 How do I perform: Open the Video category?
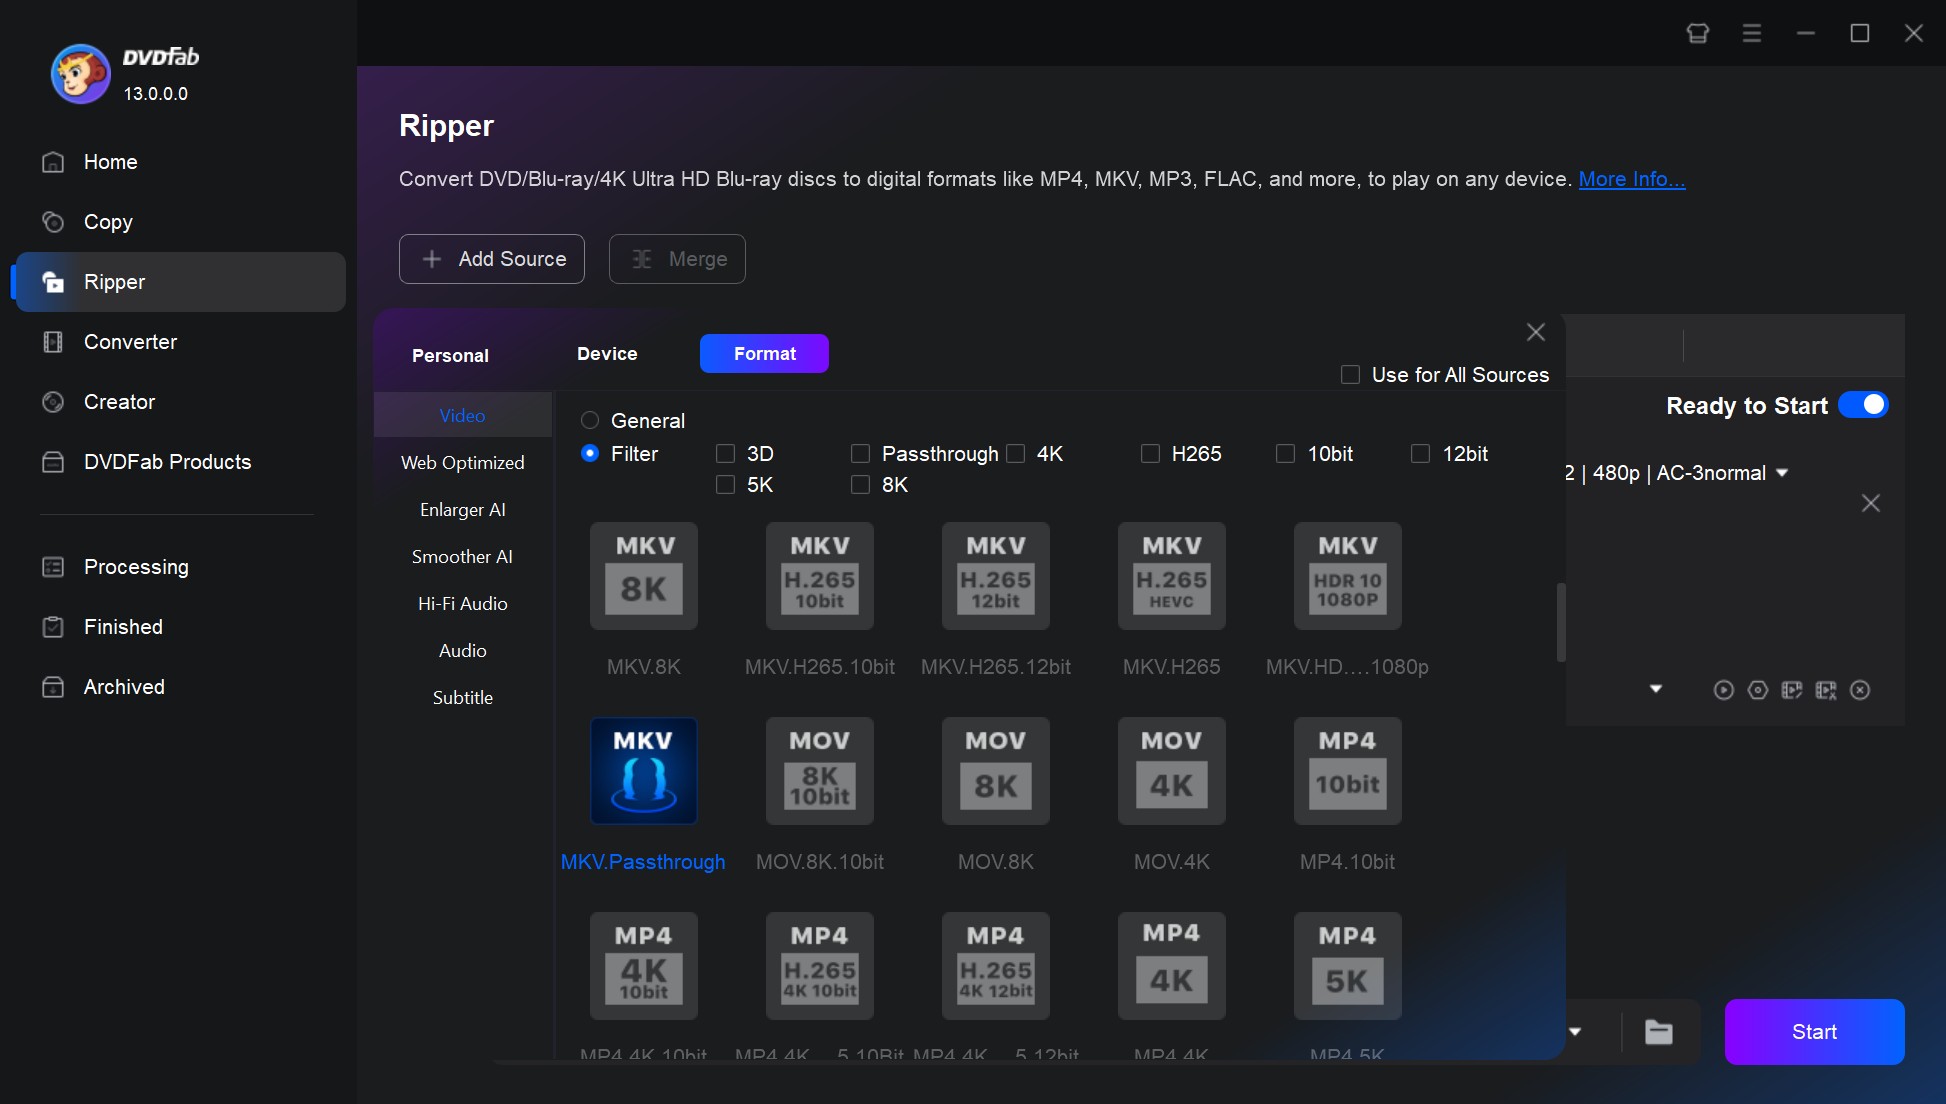[463, 416]
